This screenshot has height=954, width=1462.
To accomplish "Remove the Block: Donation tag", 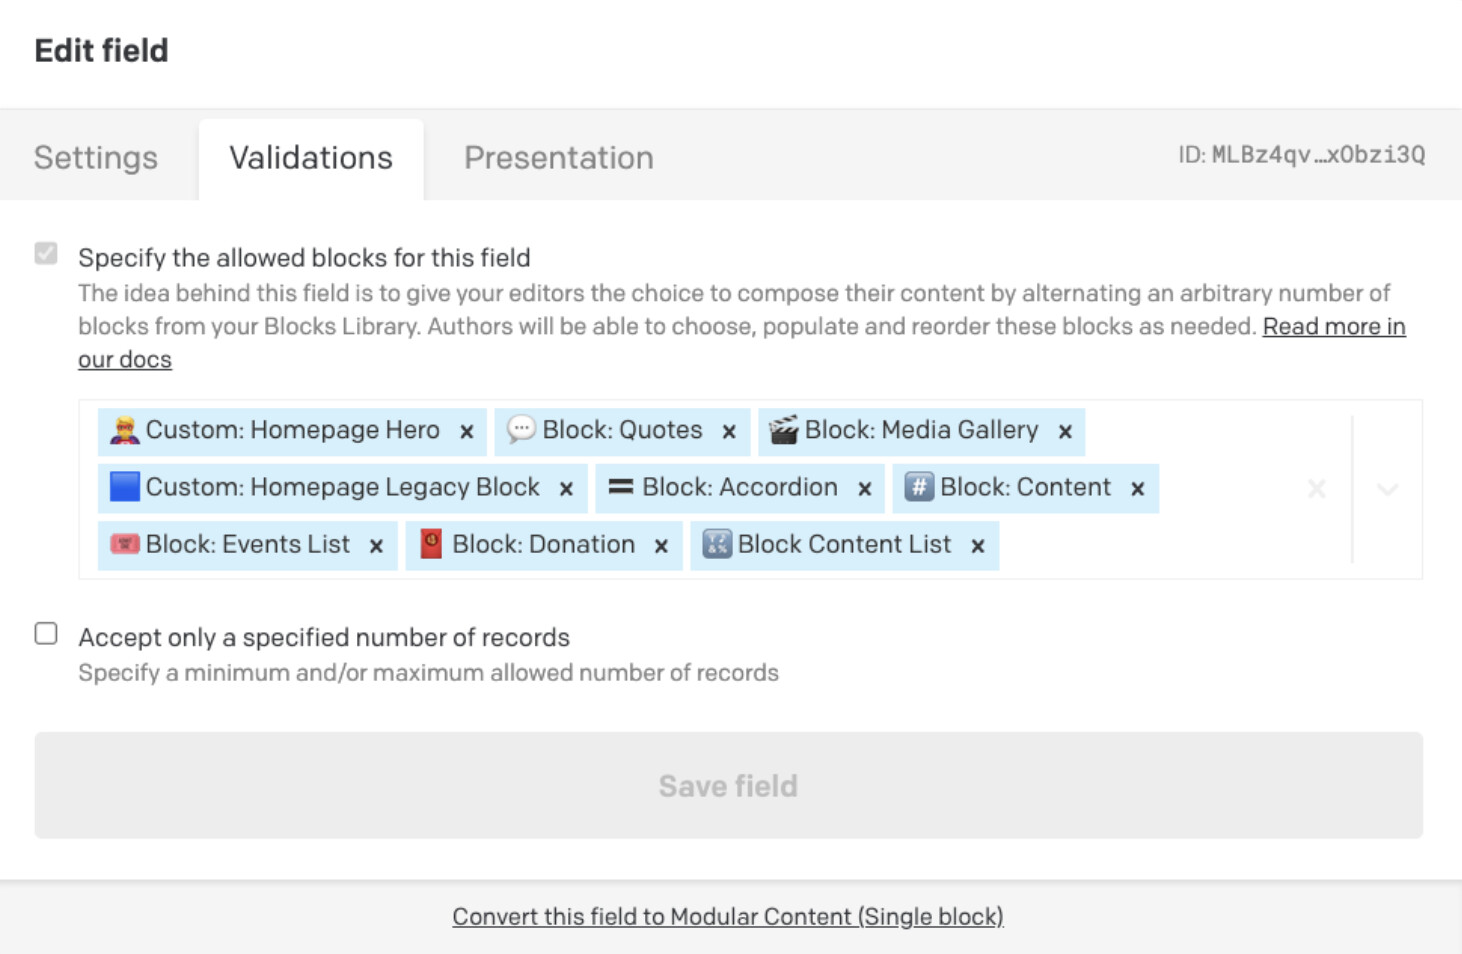I will 661,546.
